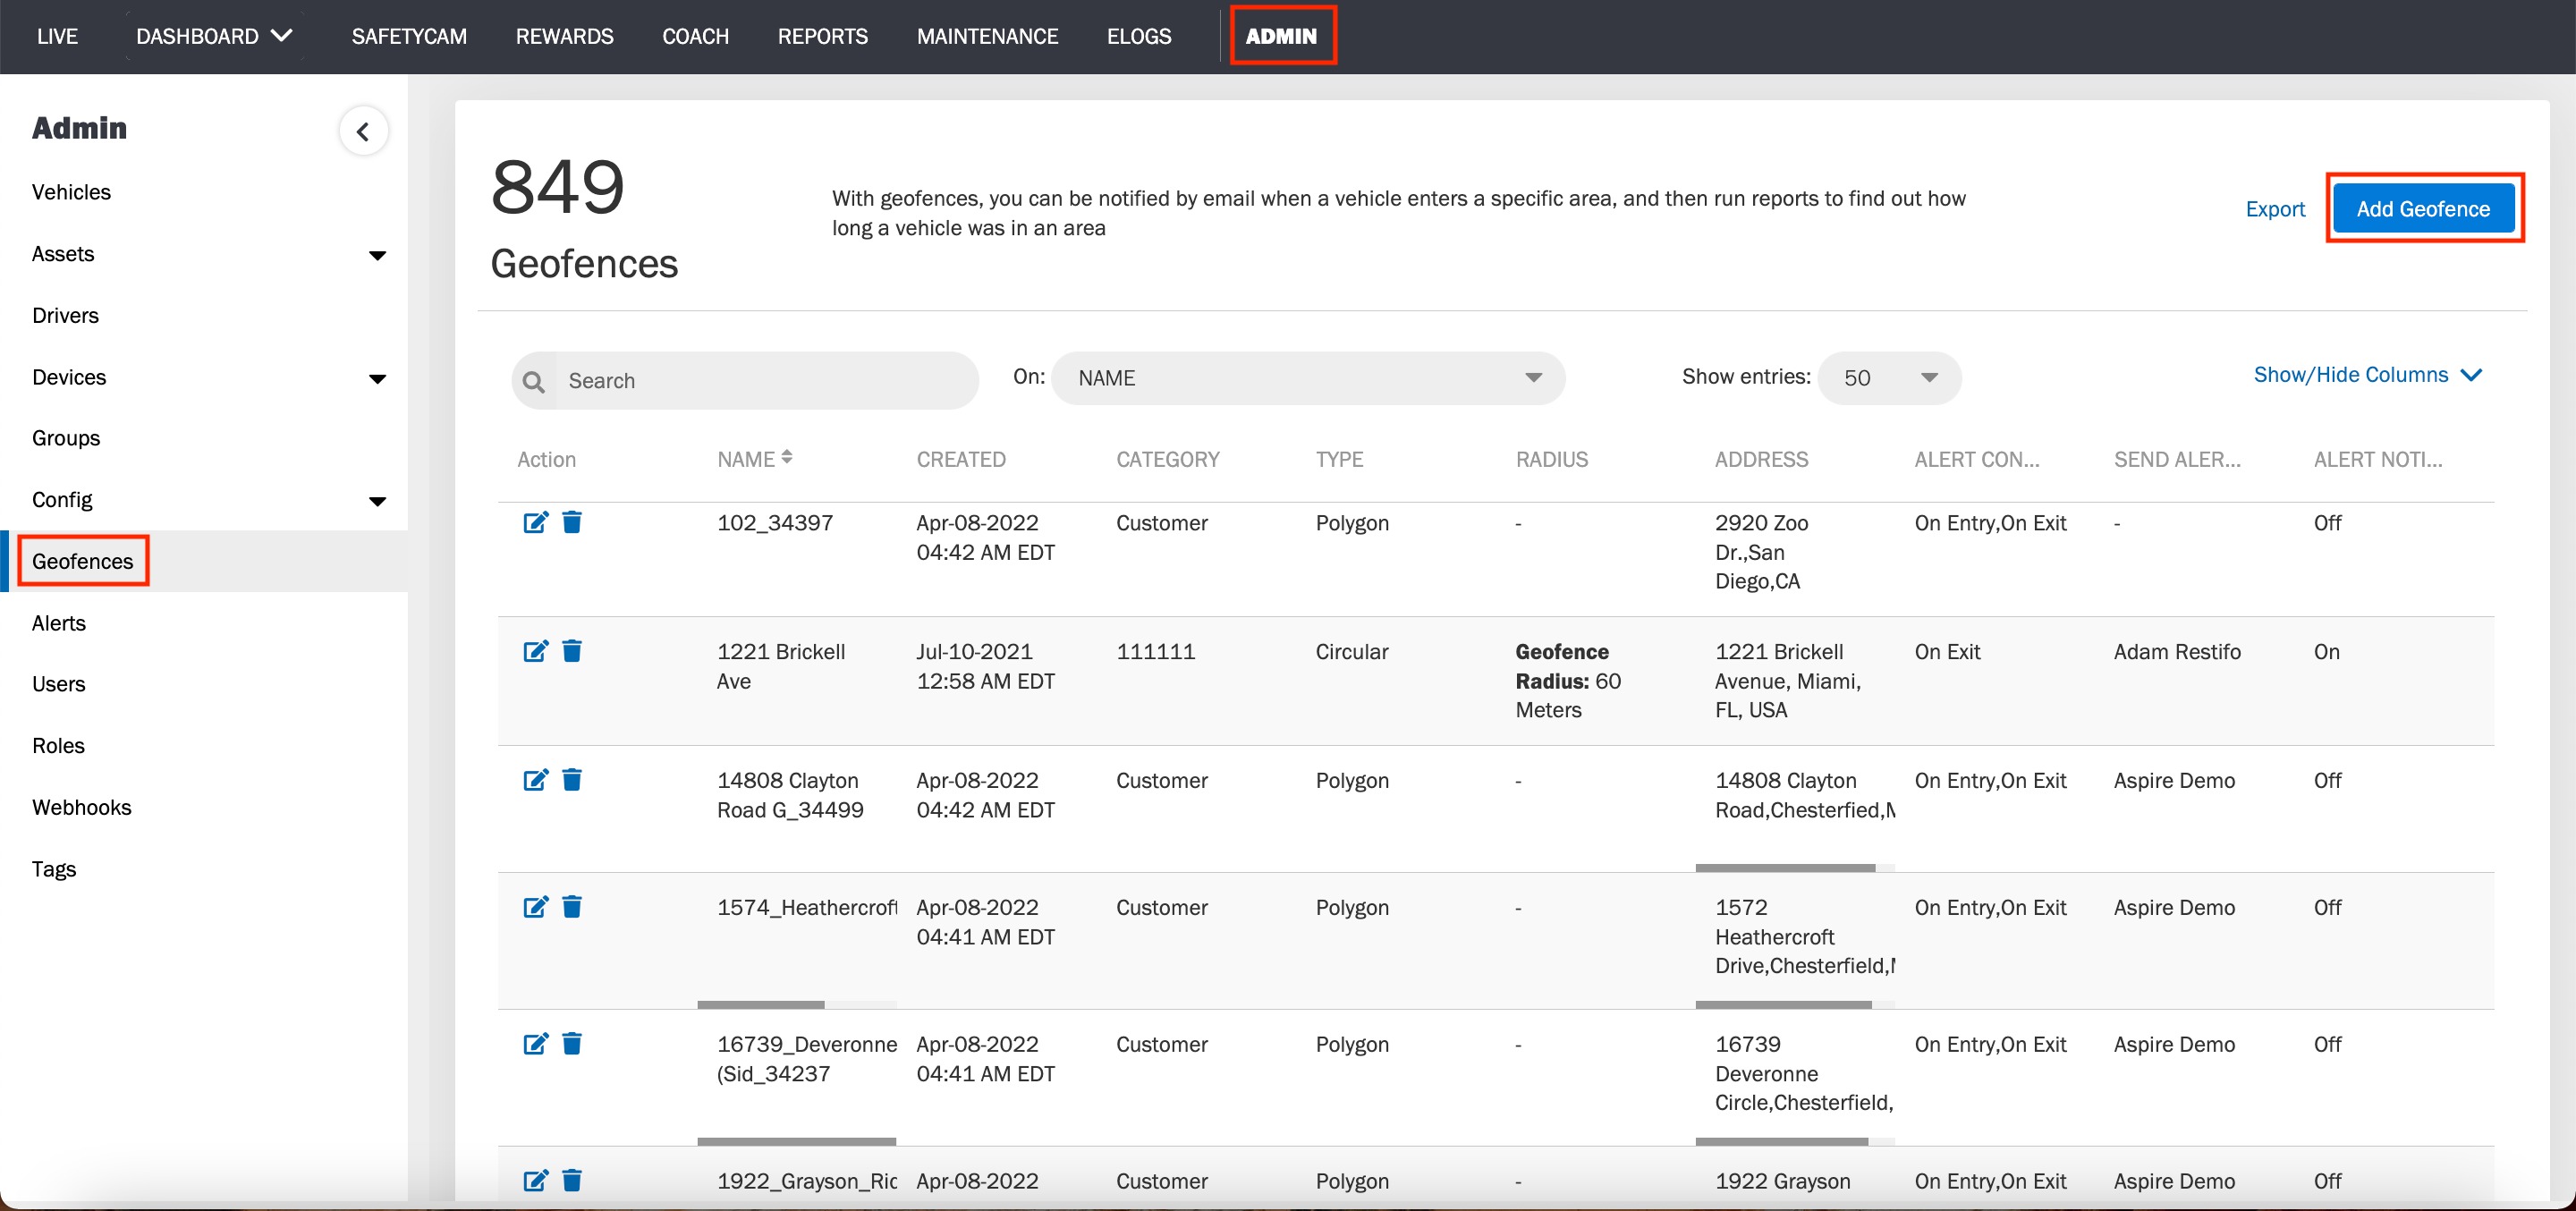Viewport: 2576px width, 1211px height.
Task: Click the RADIUS column header
Action: [x=1551, y=459]
